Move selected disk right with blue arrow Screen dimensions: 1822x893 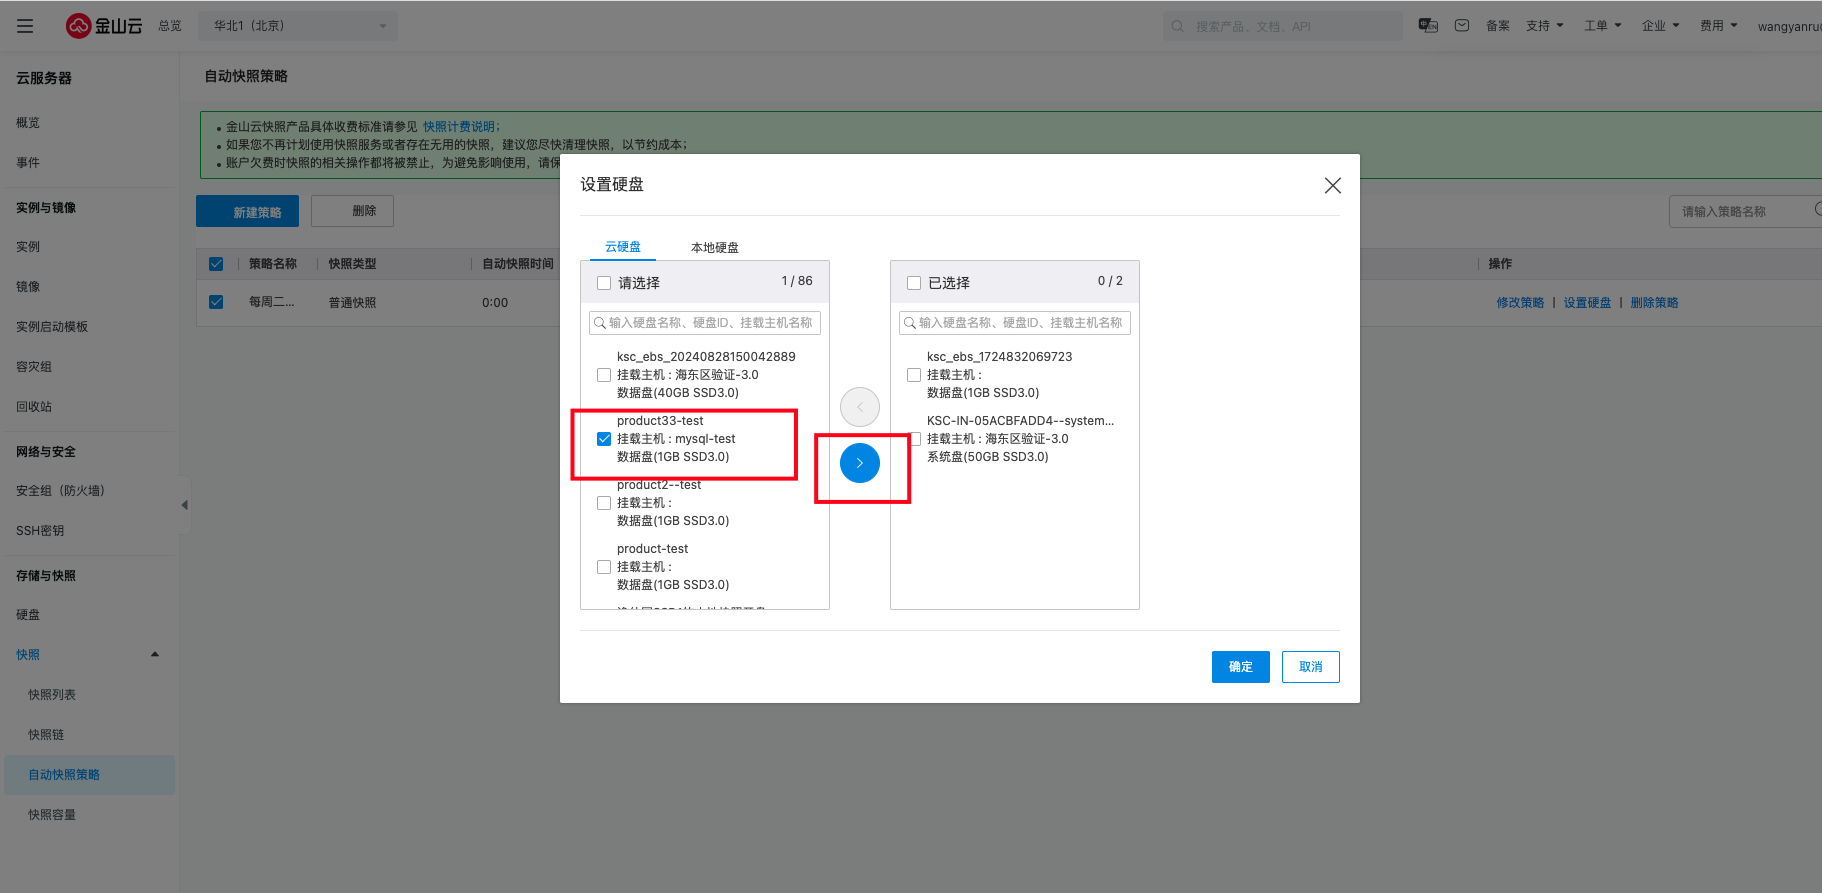(860, 463)
